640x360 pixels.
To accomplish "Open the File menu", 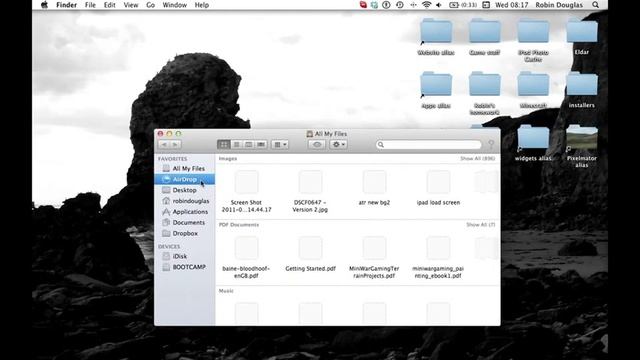I will tap(90, 5).
